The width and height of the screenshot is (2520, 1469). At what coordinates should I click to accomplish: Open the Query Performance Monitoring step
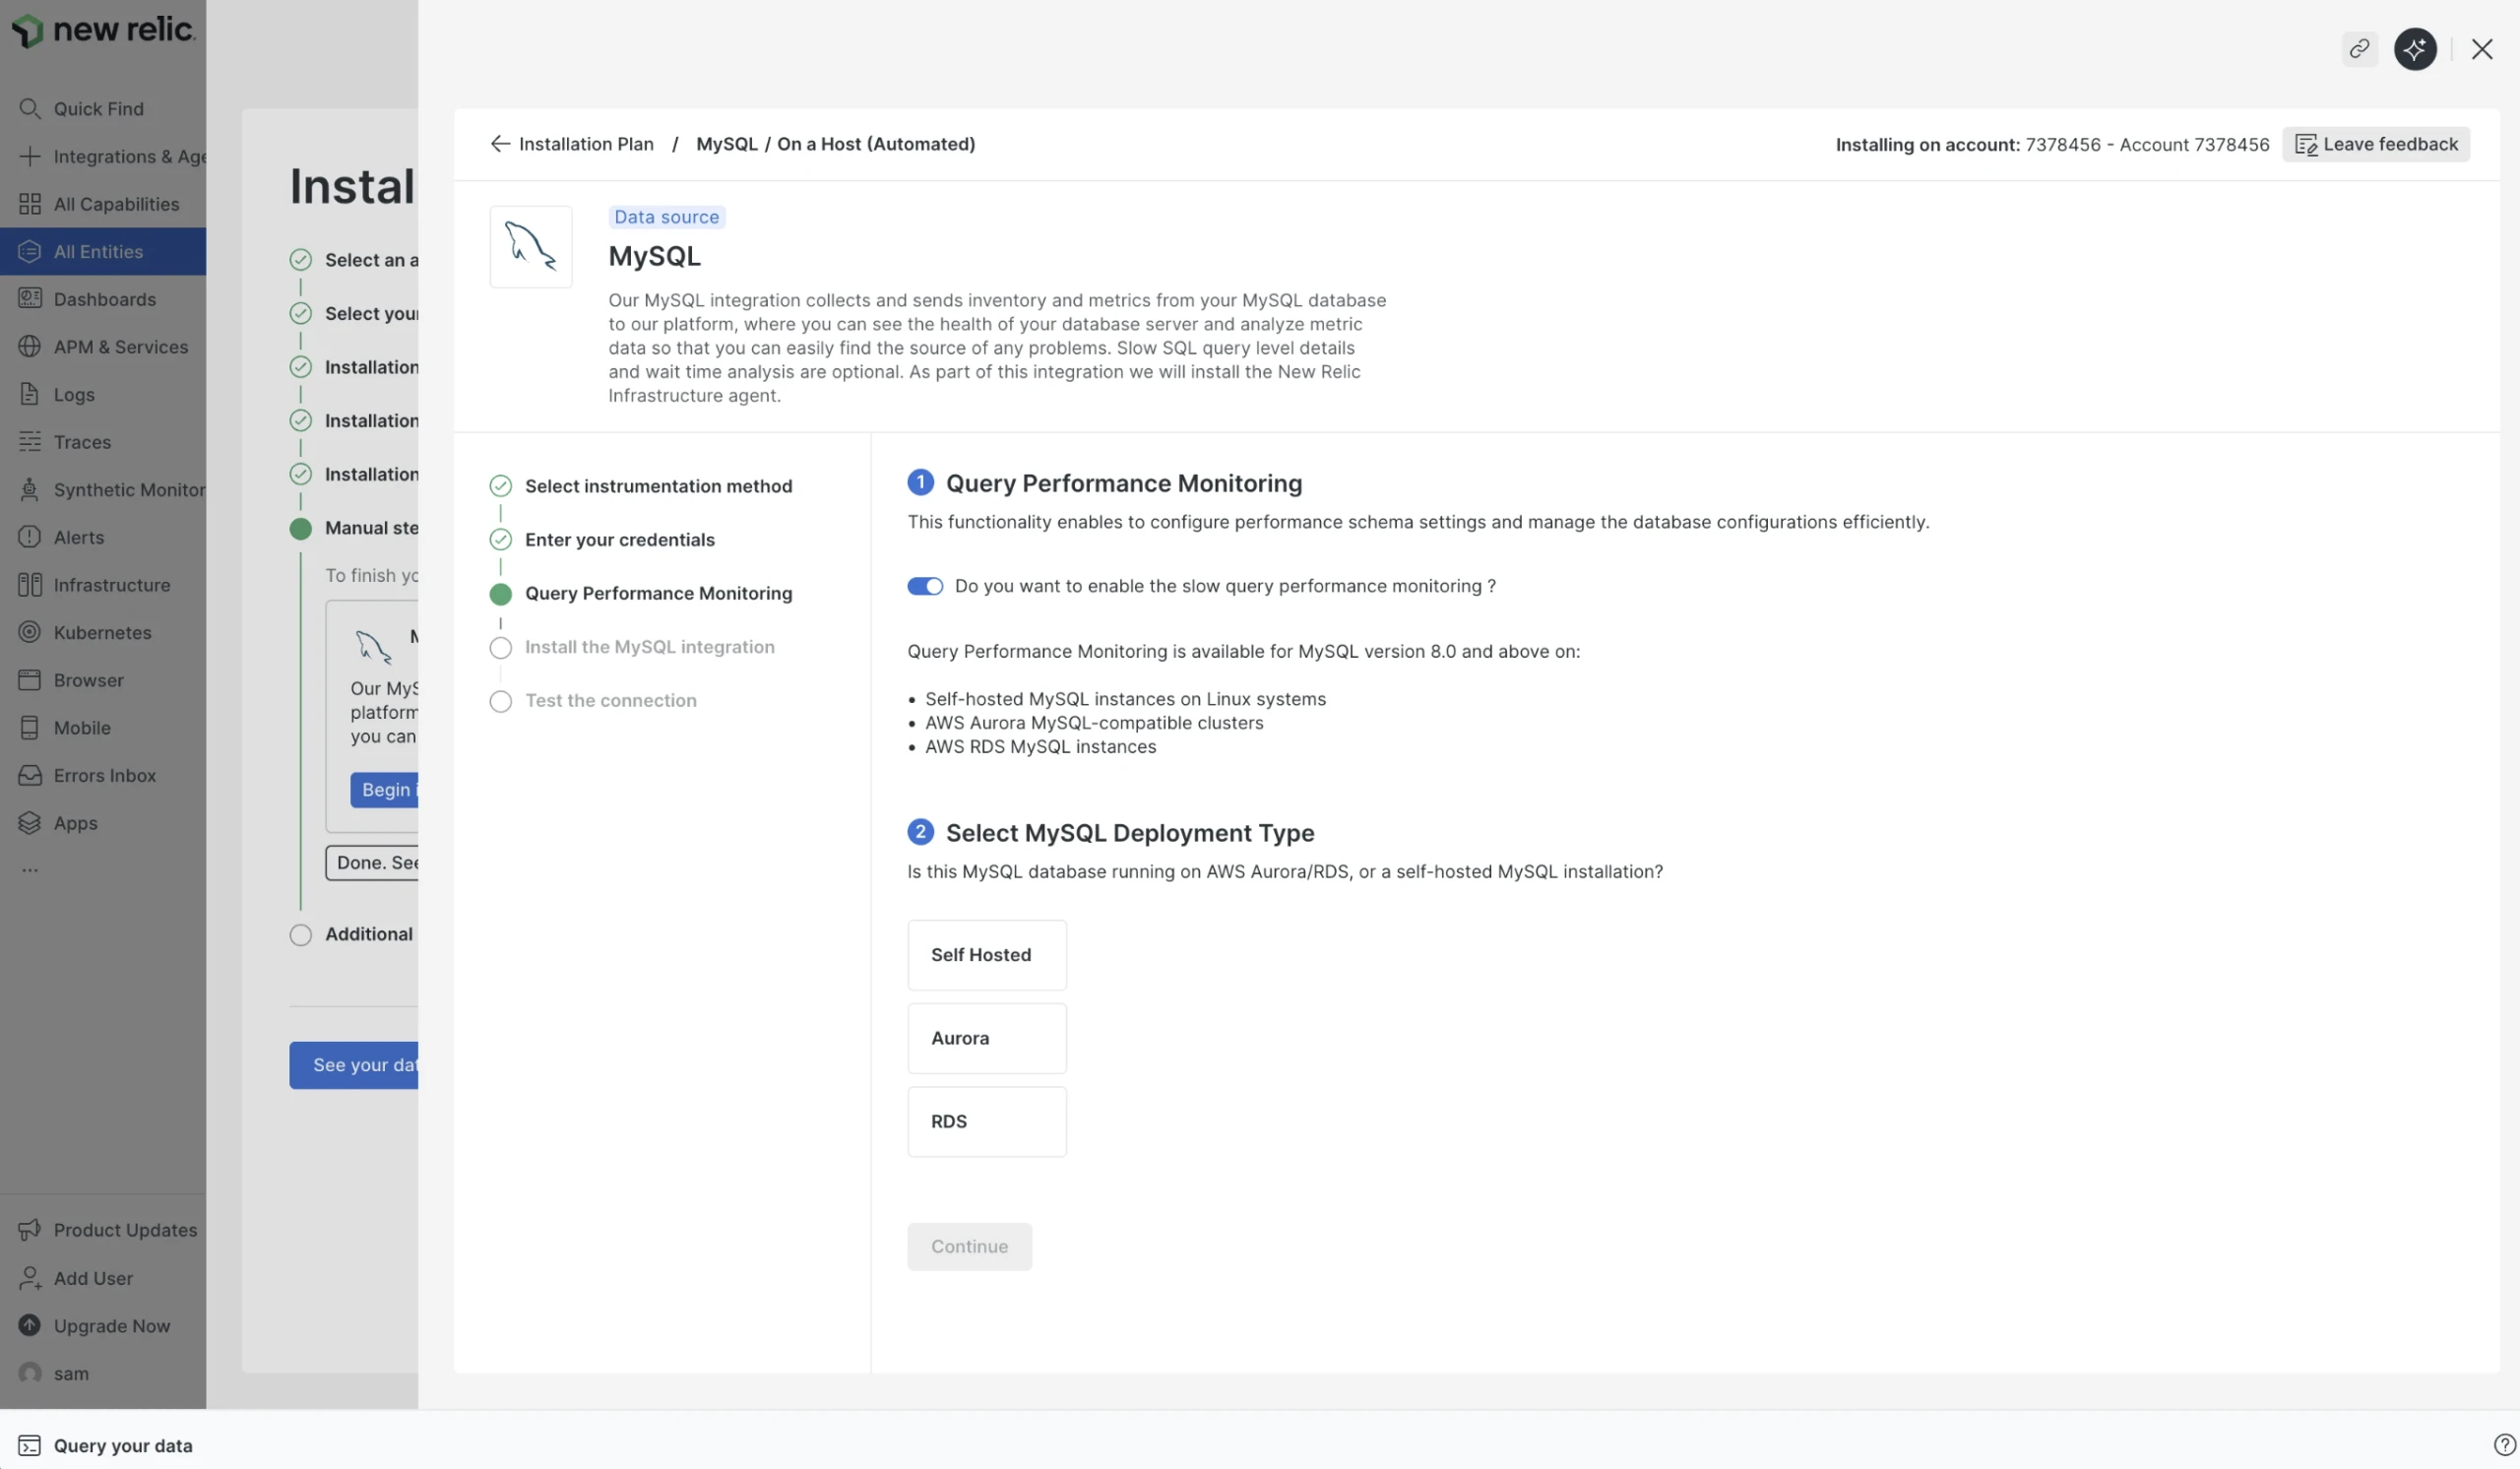coord(658,594)
